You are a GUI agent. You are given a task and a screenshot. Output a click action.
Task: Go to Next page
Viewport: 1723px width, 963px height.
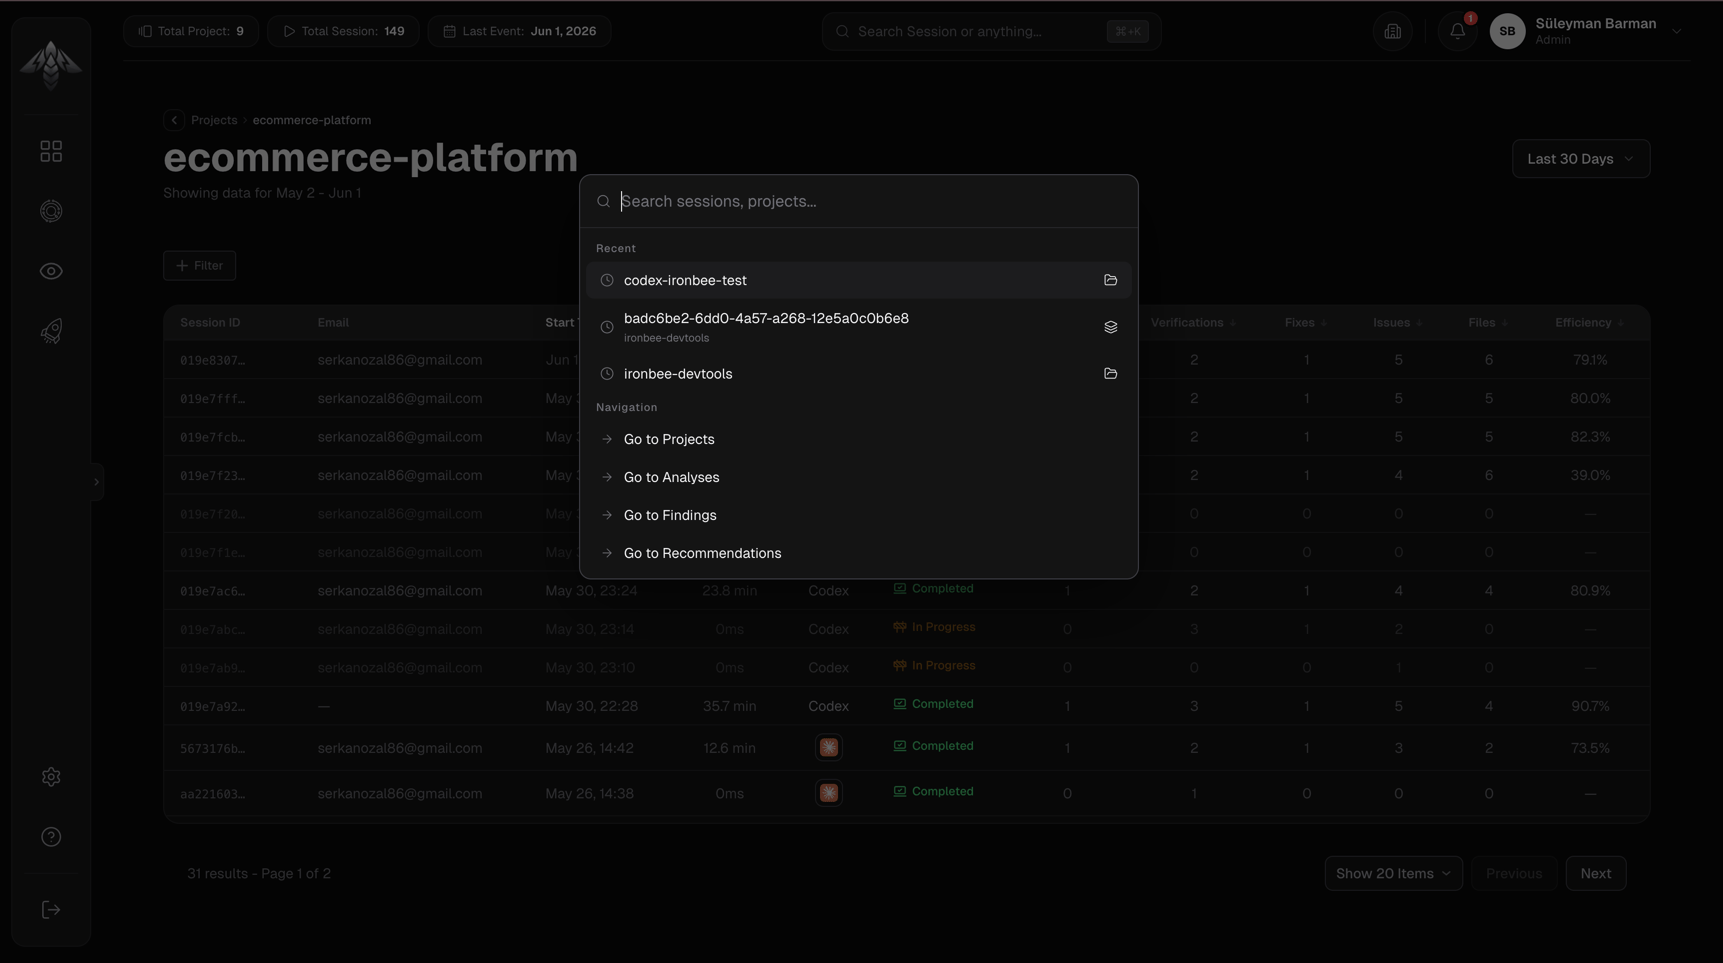point(1596,874)
